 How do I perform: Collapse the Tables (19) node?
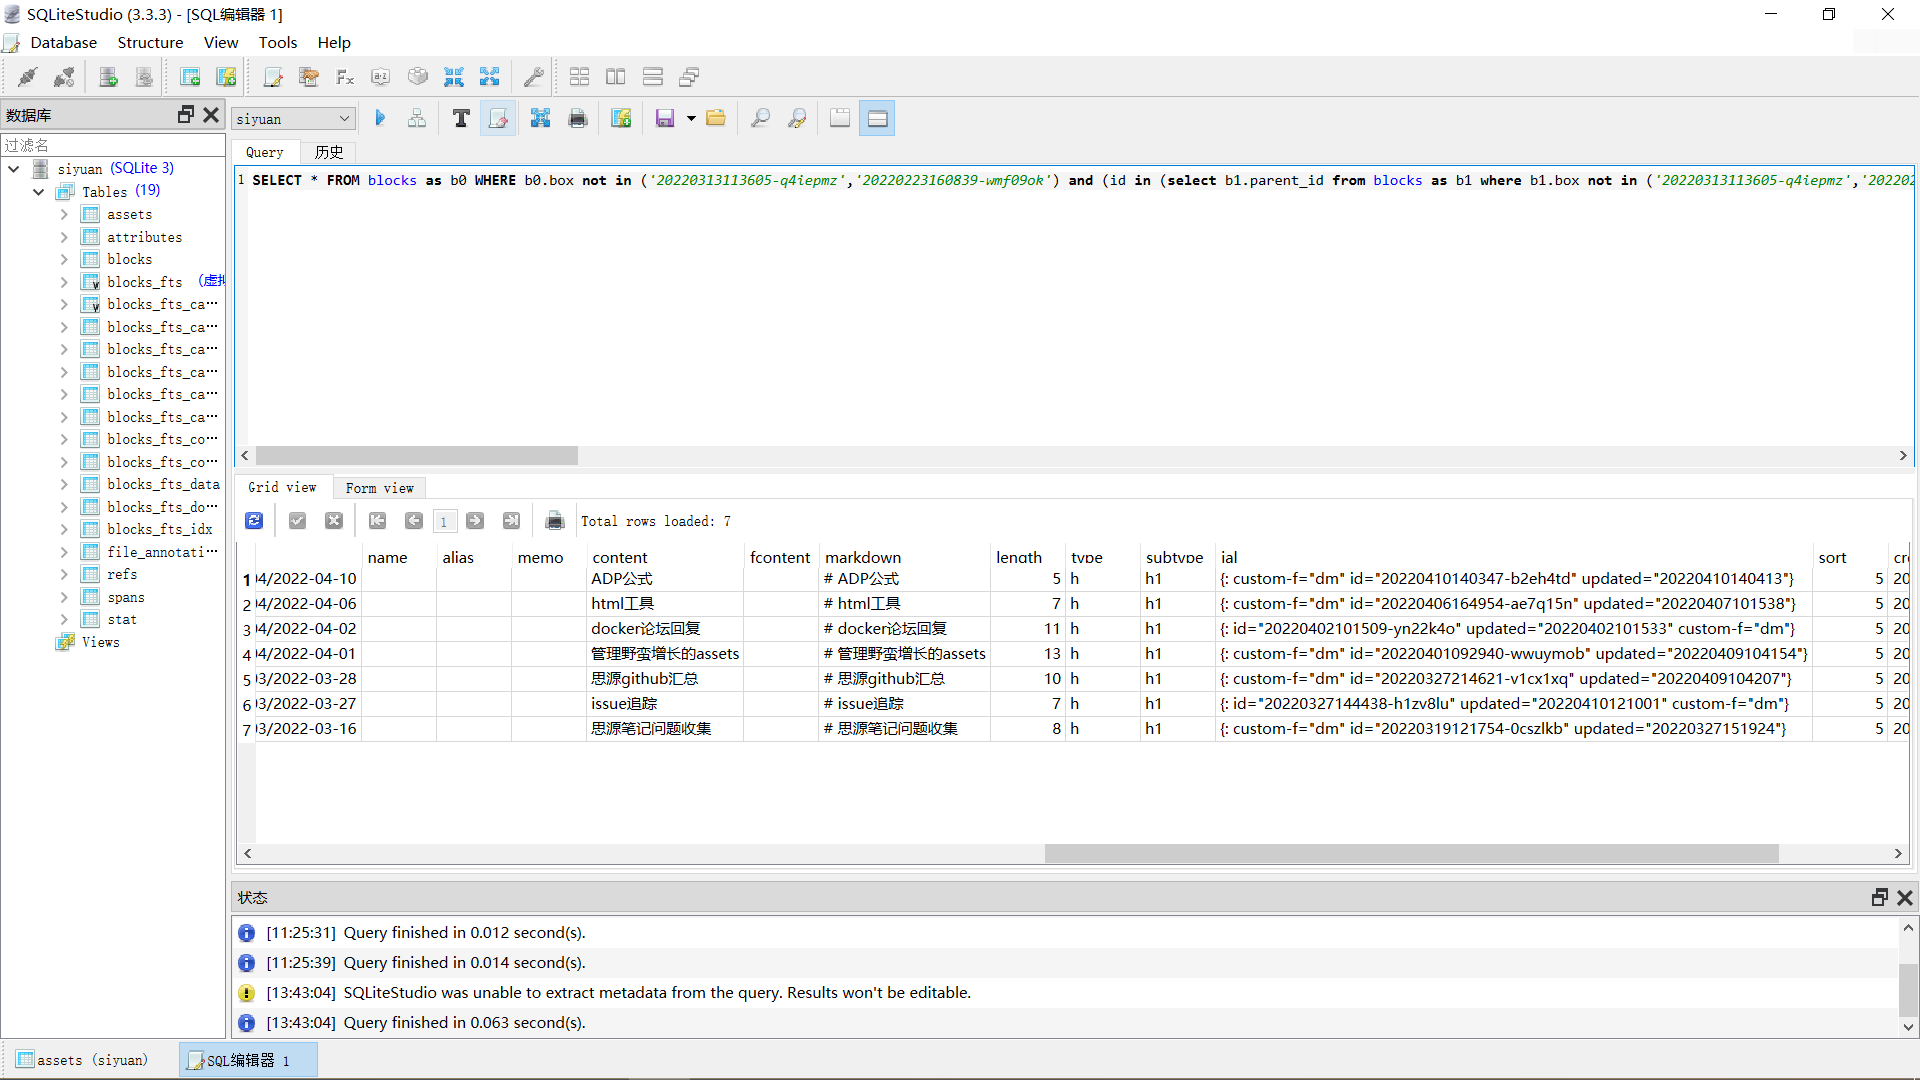click(39, 192)
